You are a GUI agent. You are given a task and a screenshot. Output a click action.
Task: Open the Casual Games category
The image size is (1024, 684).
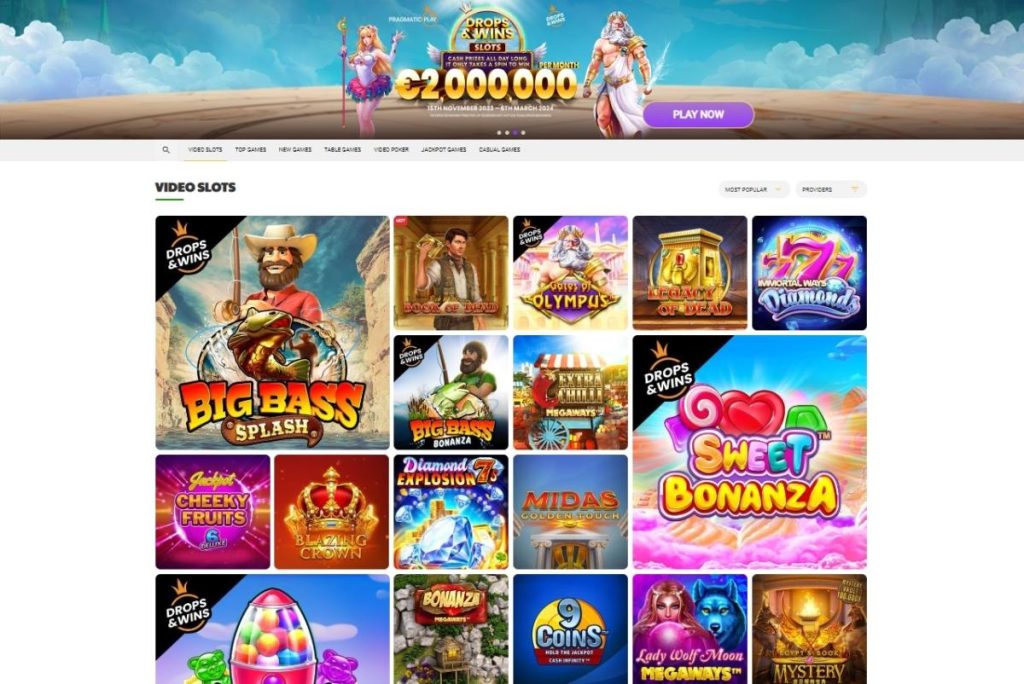coord(500,150)
